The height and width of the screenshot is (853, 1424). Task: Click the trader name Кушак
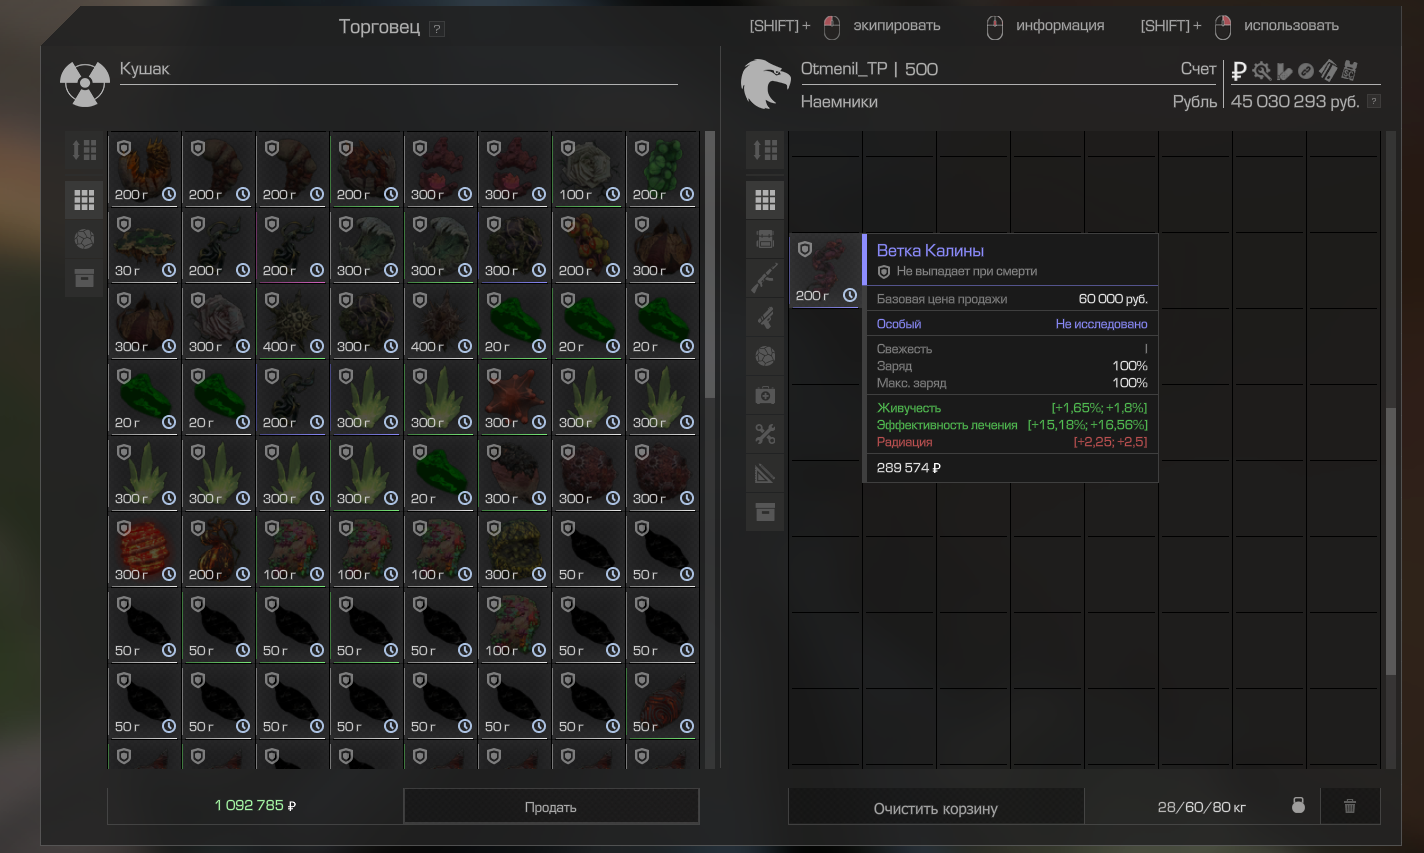[x=145, y=69]
